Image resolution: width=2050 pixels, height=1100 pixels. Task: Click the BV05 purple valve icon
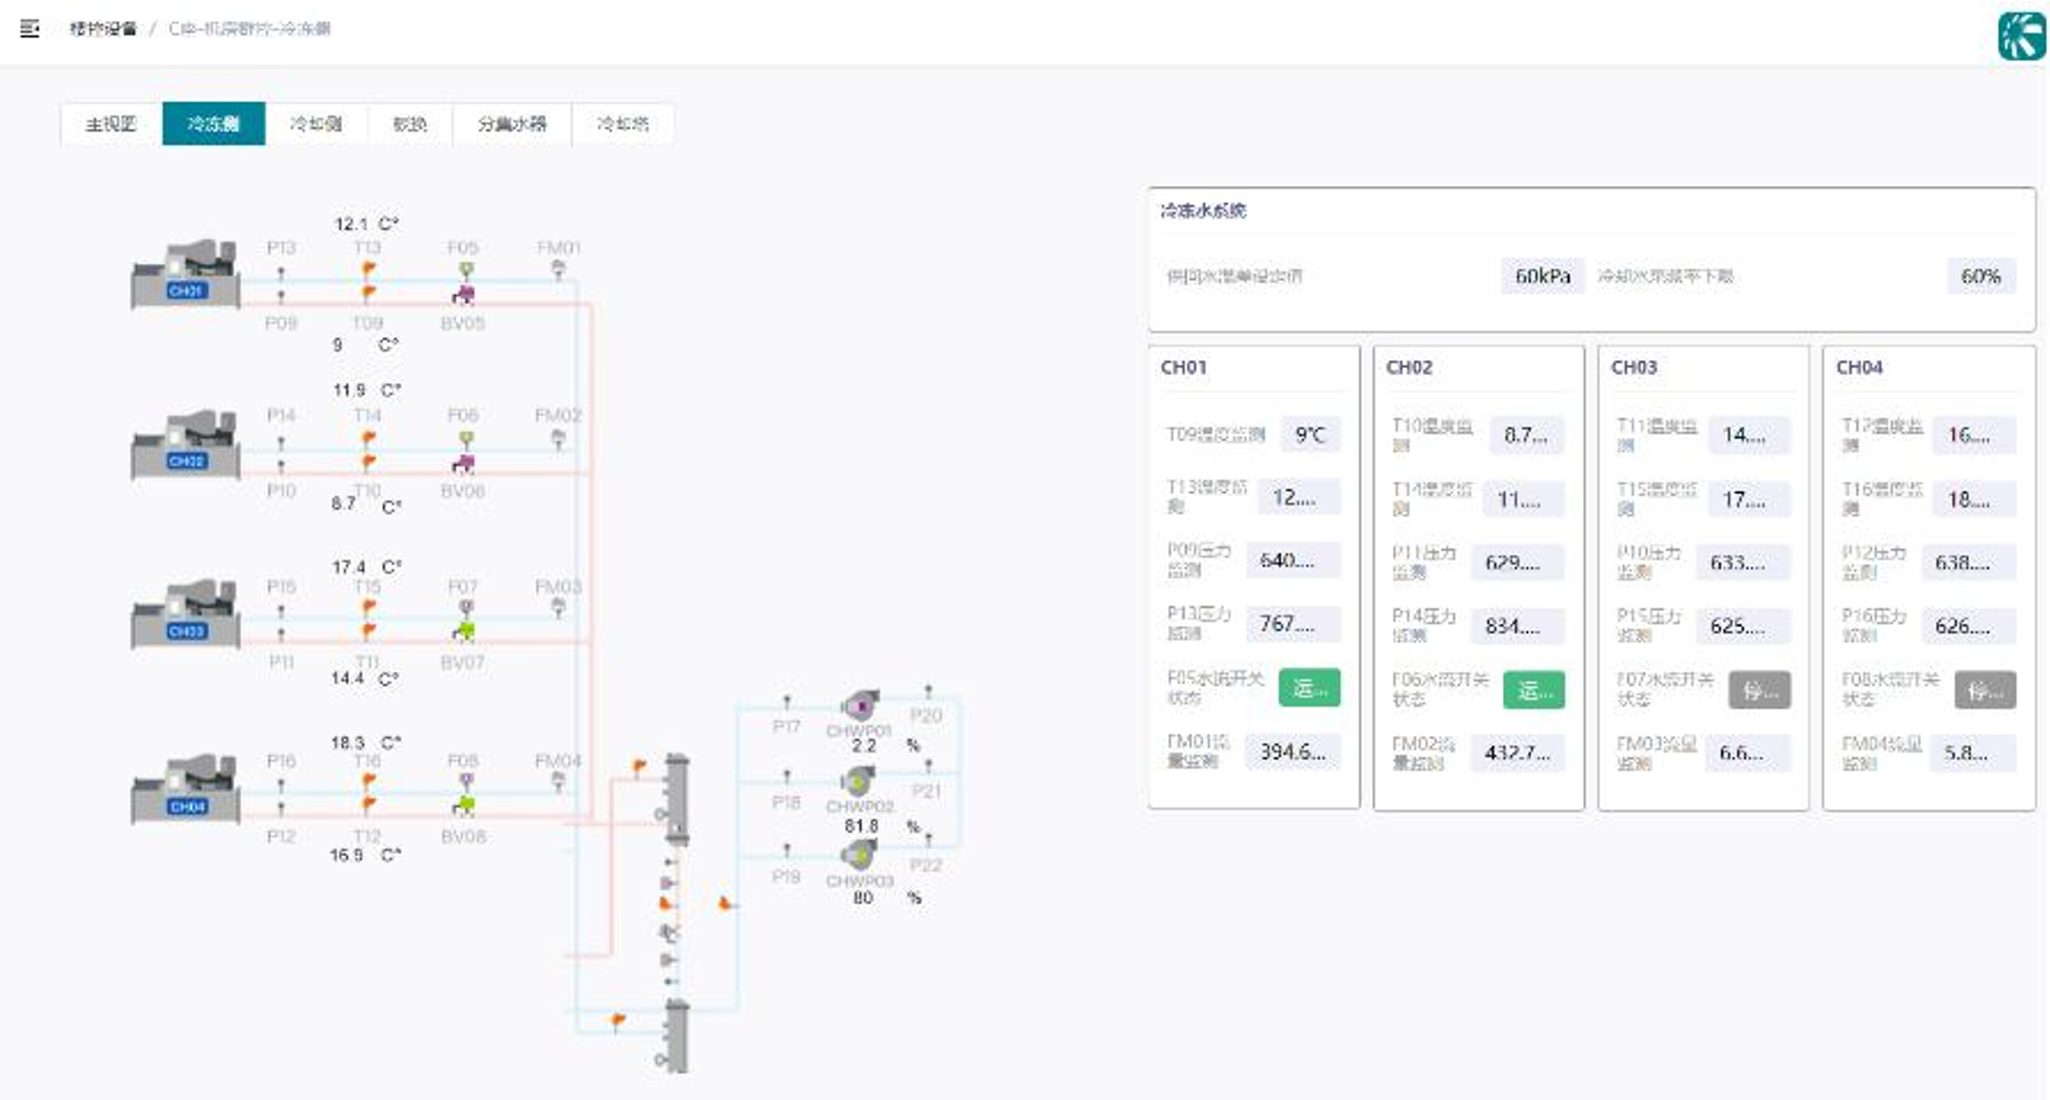(x=463, y=295)
